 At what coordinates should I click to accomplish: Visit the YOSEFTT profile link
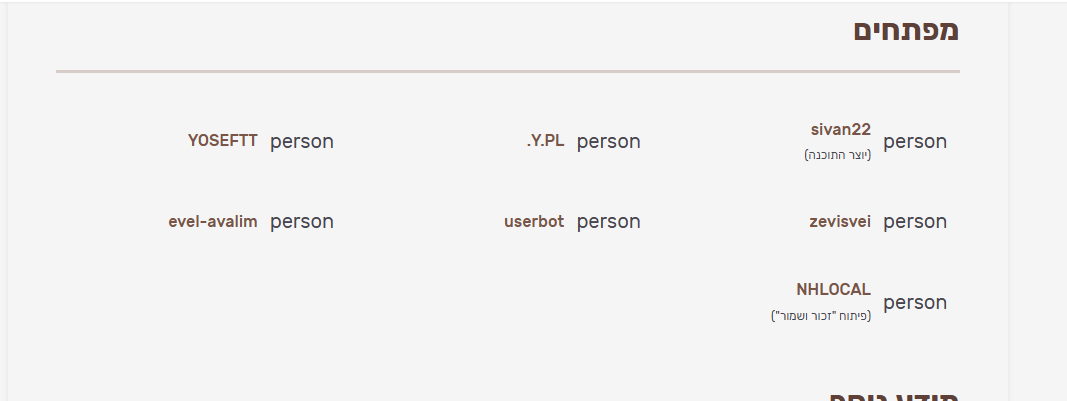pyautogui.click(x=222, y=141)
